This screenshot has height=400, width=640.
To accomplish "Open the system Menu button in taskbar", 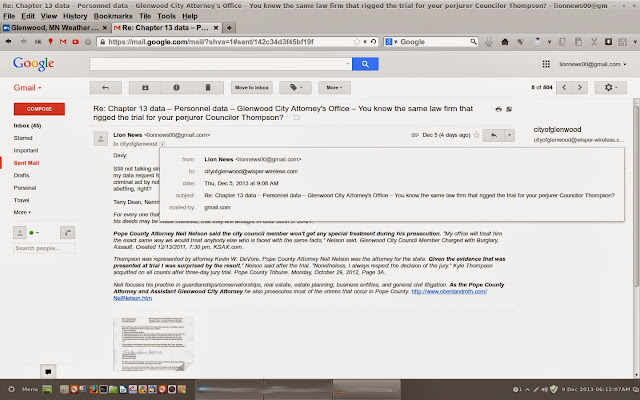I will tap(30, 389).
